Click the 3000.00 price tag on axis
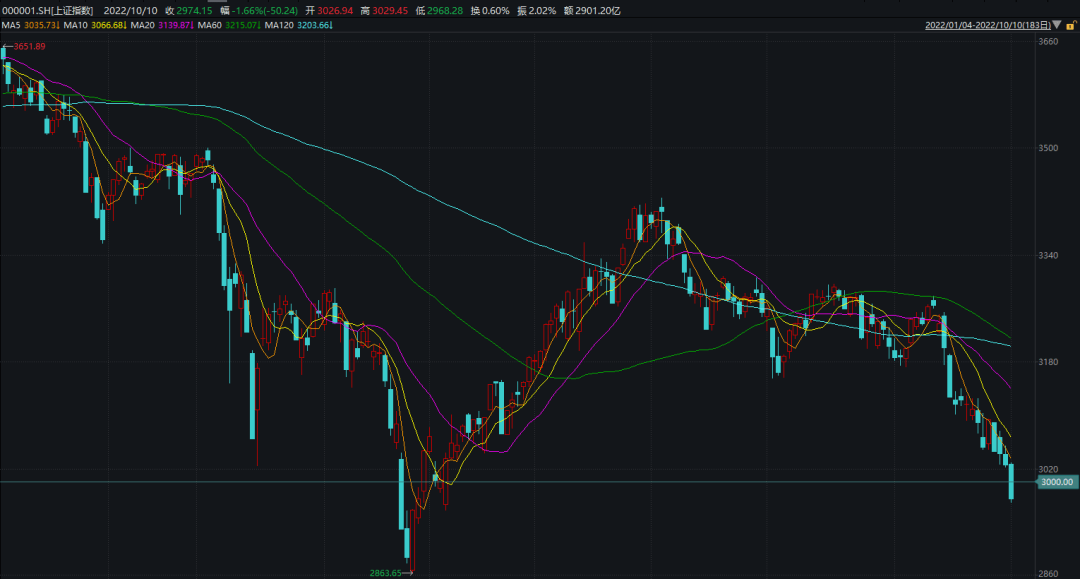 [x=1057, y=482]
